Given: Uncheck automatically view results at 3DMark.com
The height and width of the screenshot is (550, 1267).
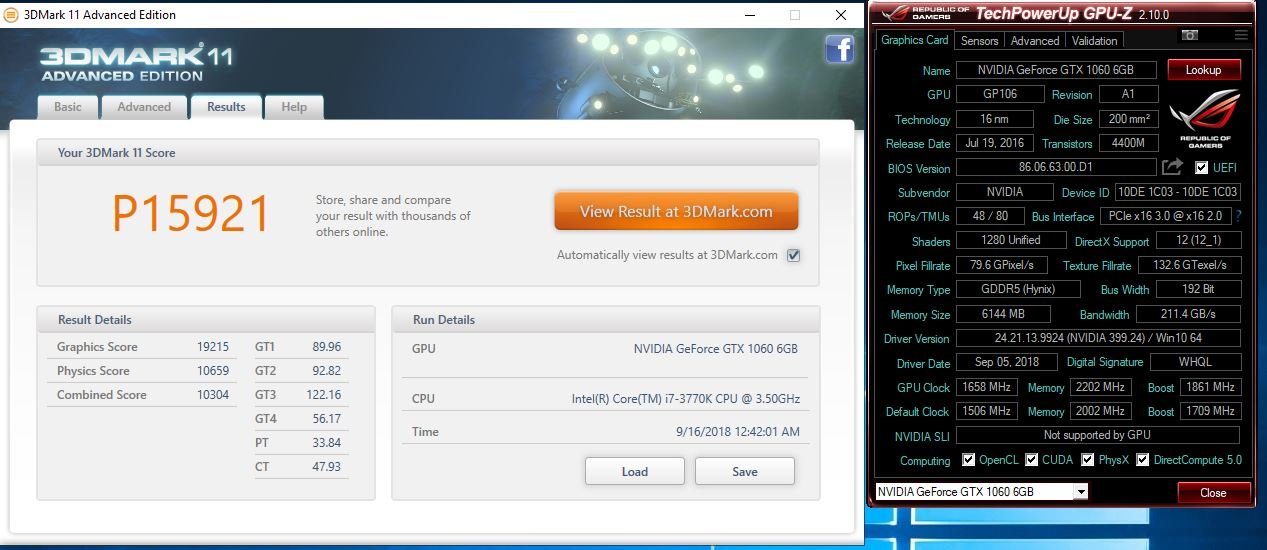Looking at the screenshot, I should point(794,255).
